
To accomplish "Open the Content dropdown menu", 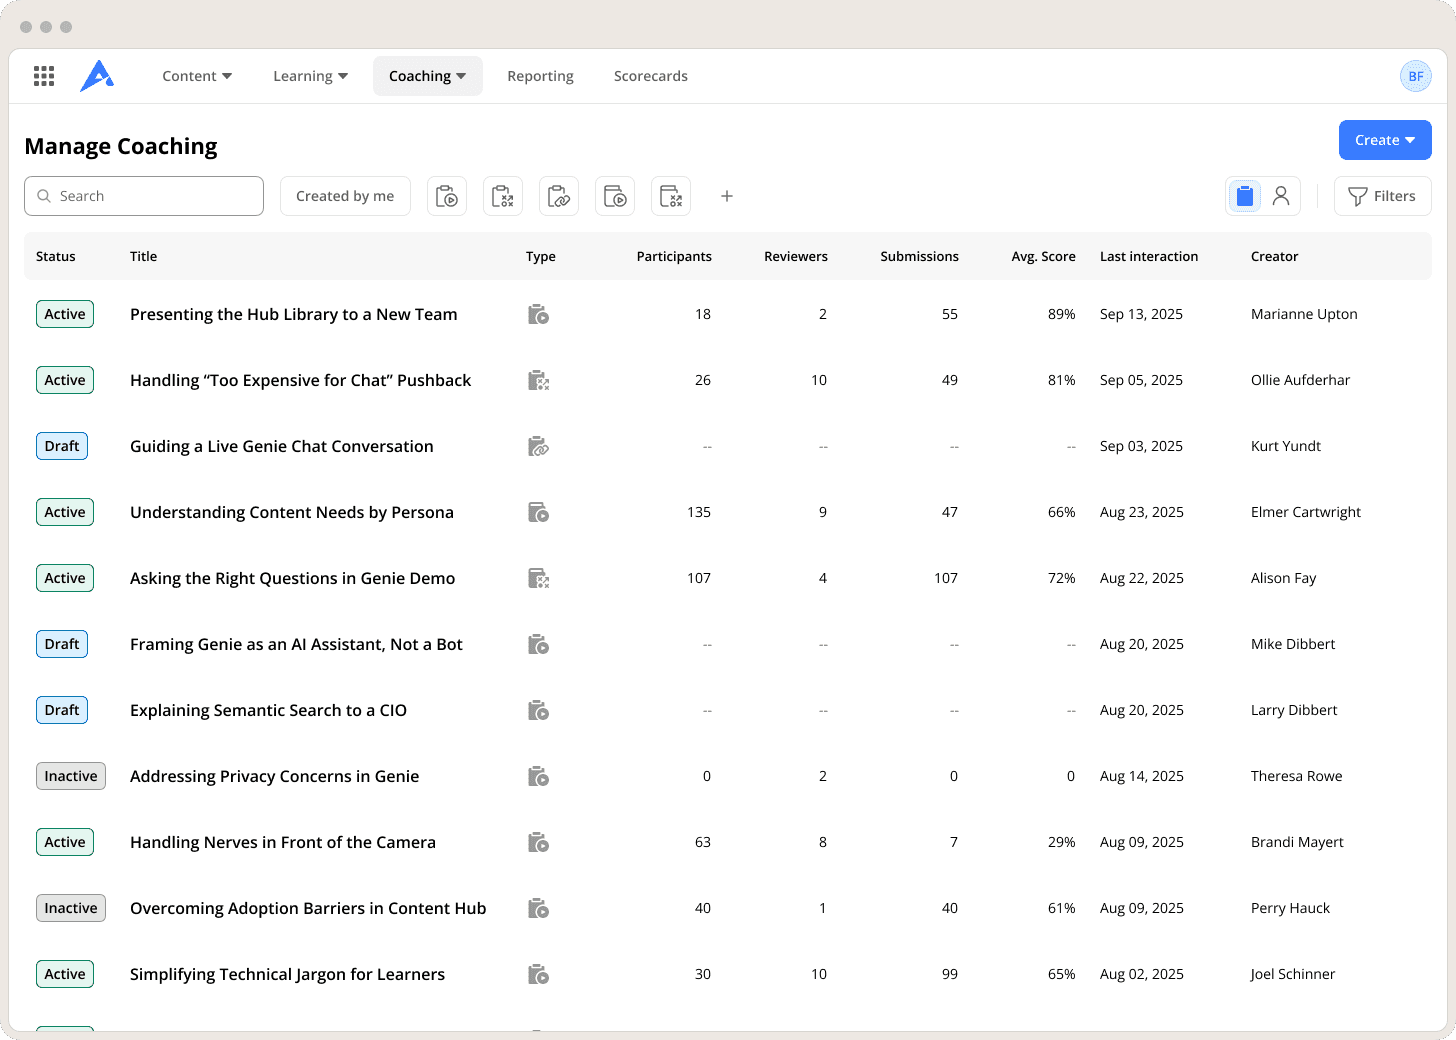I will 197,76.
